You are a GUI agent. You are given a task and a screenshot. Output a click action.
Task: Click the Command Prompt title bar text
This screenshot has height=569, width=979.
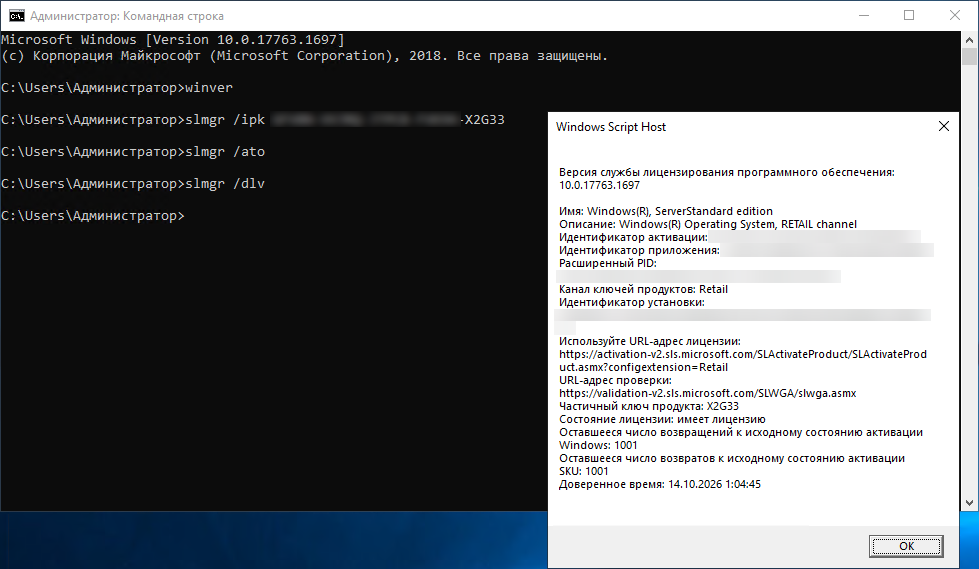pyautogui.click(x=127, y=16)
